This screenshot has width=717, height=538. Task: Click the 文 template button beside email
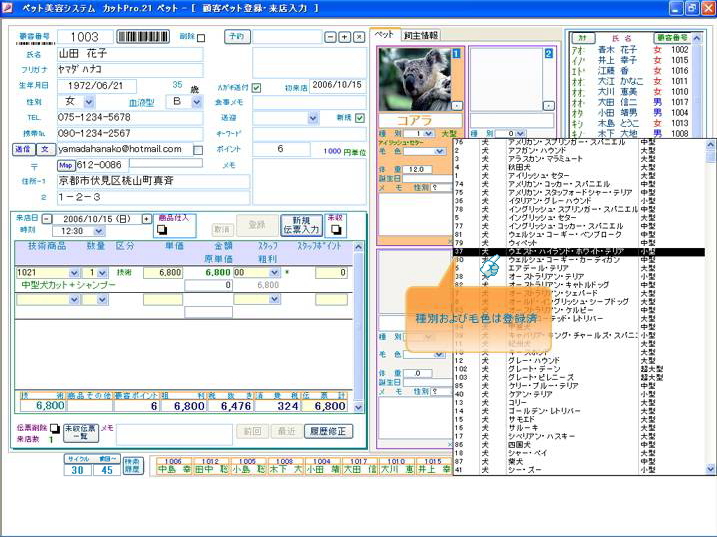pyautogui.click(x=45, y=149)
